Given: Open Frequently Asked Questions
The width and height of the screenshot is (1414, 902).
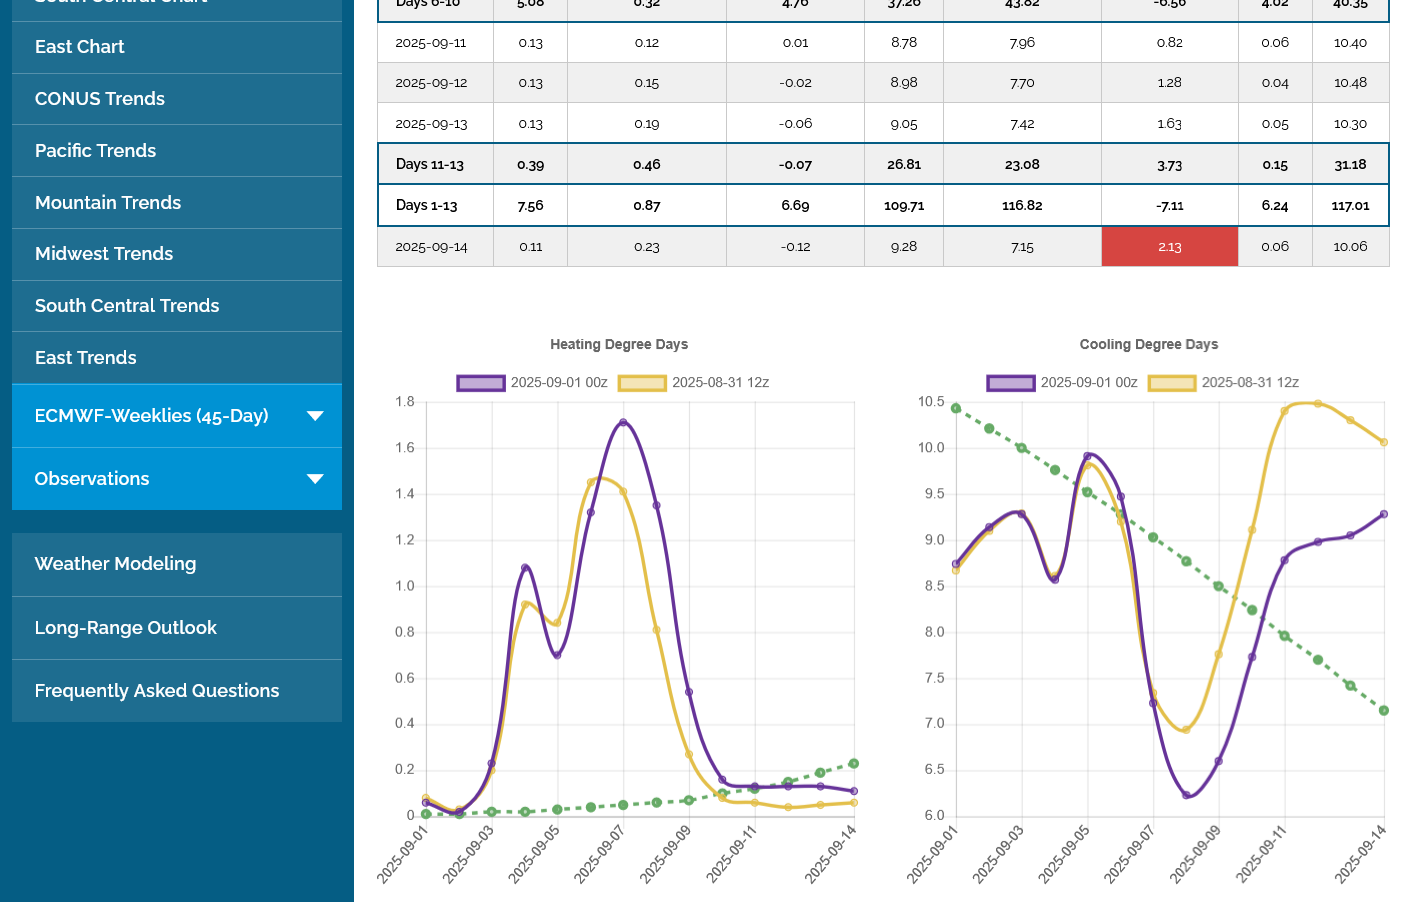Looking at the screenshot, I should tap(157, 691).
